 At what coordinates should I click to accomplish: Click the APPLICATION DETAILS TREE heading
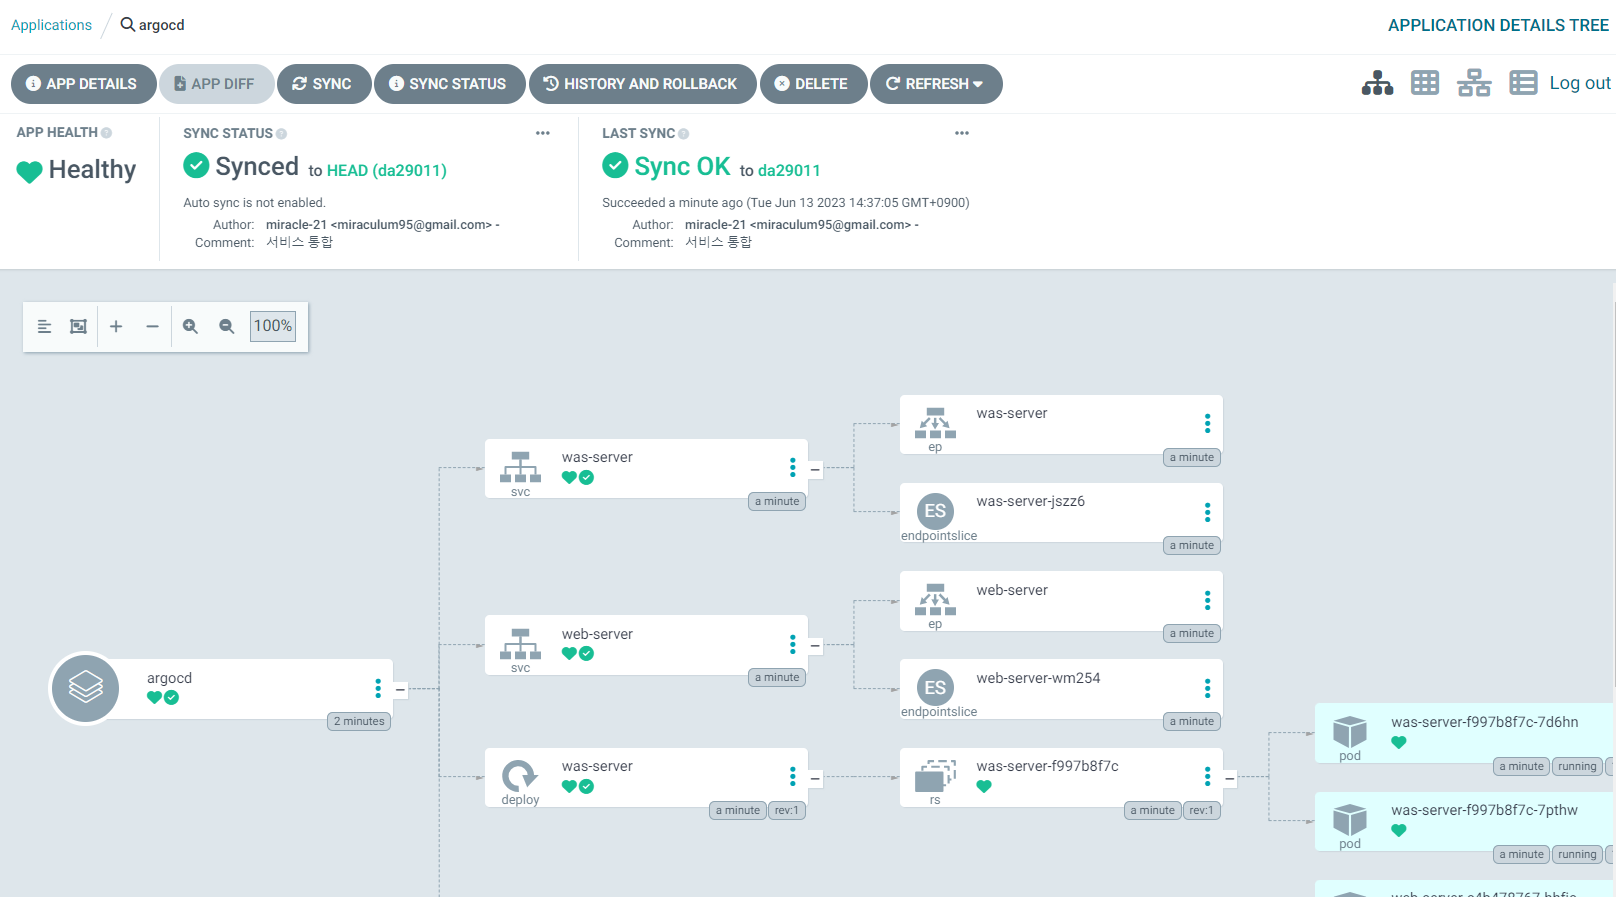coord(1498,26)
